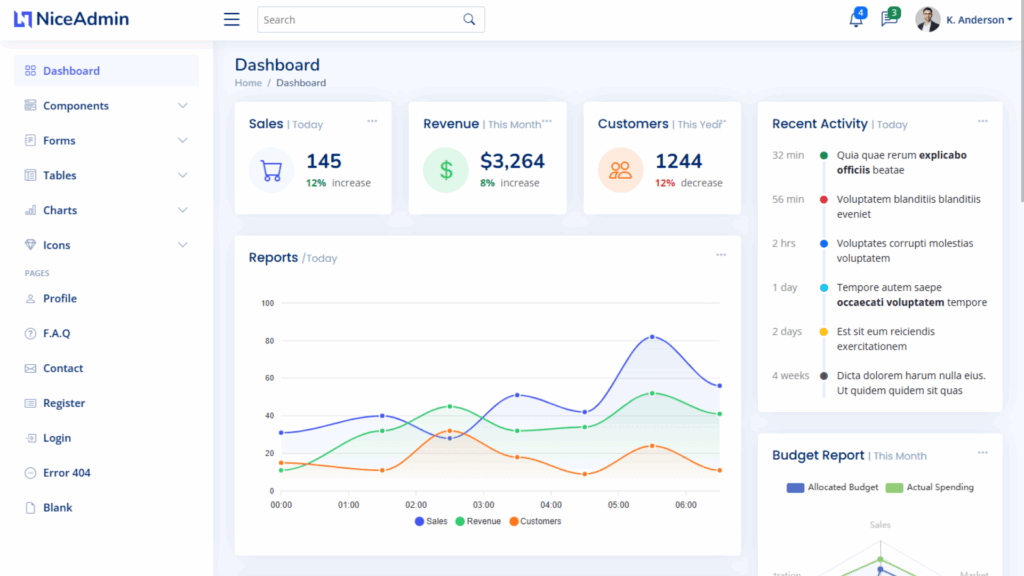Screen dimensions: 1024x576
Task: Click the Blank page file icon
Action: [x=30, y=507]
